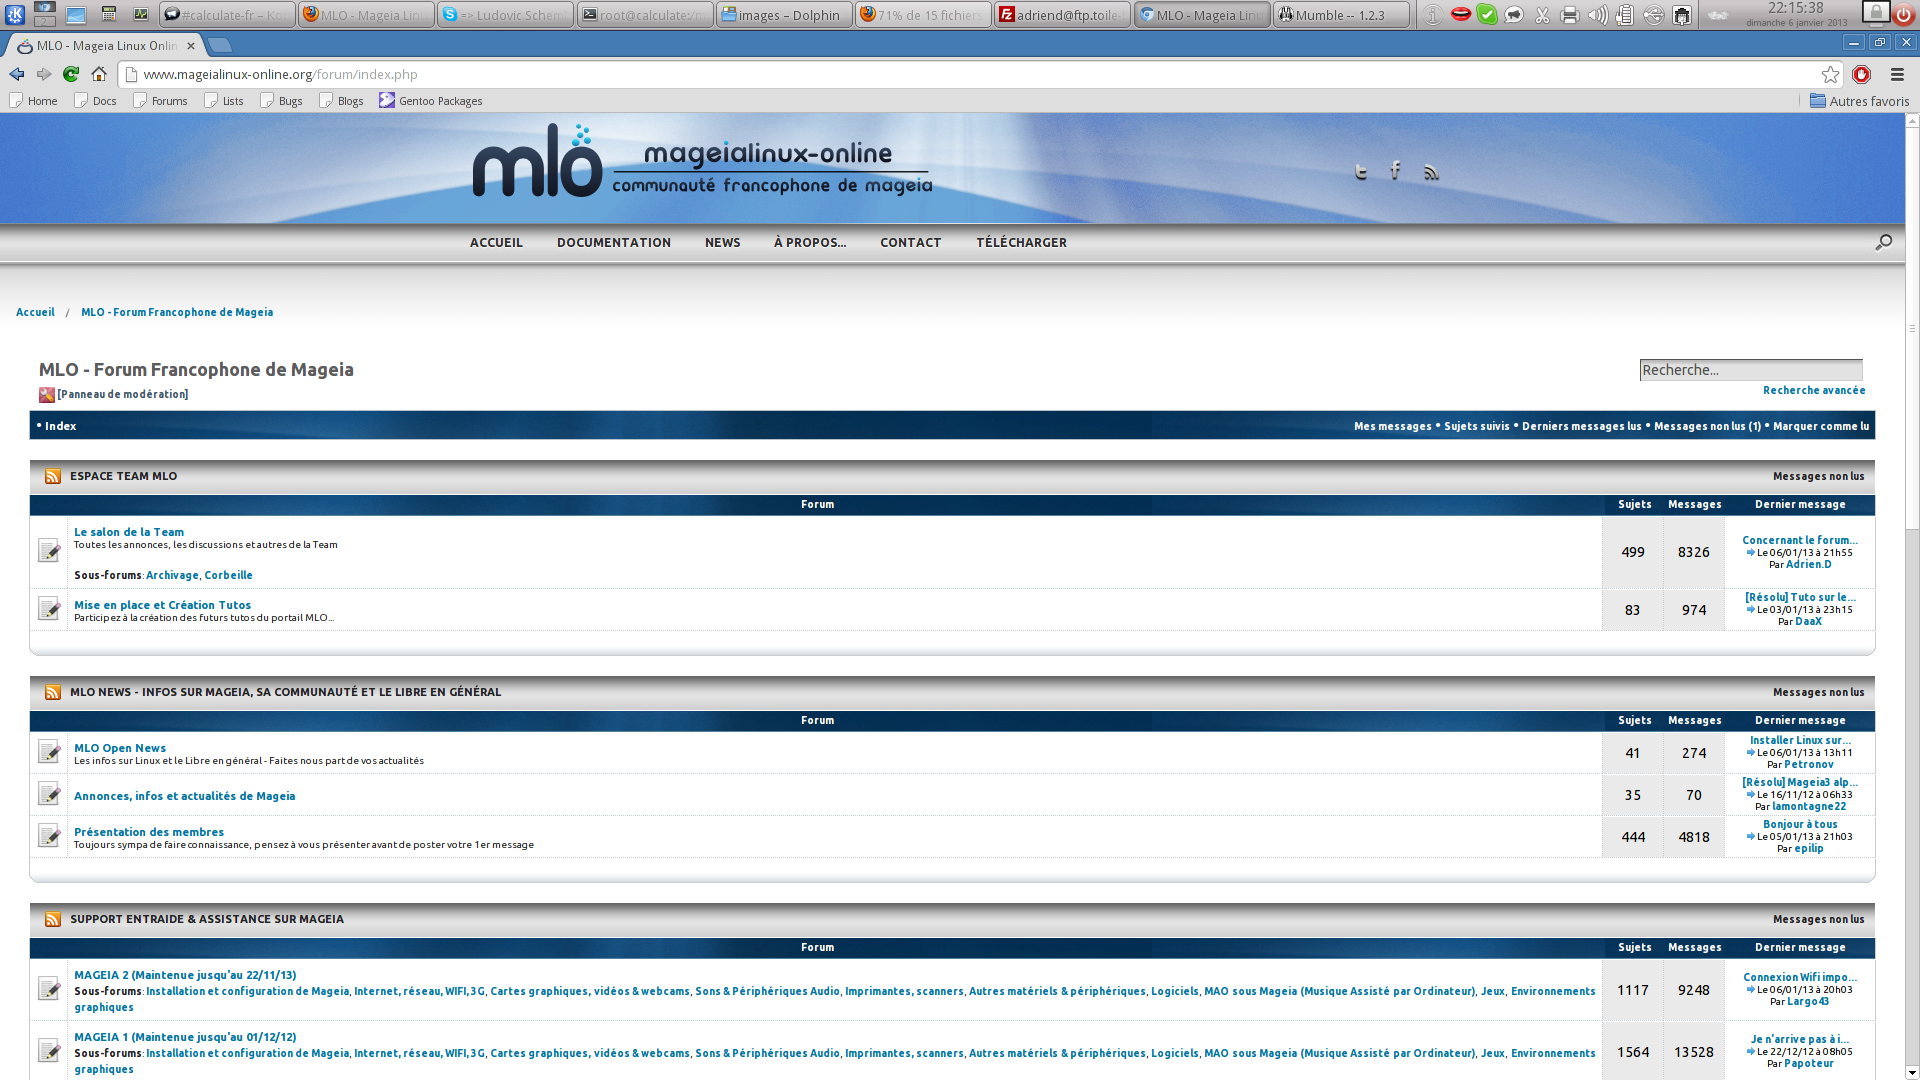This screenshot has width=1920, height=1080.
Task: Expand the Autres favoris bookmarks folder
Action: click(1860, 101)
